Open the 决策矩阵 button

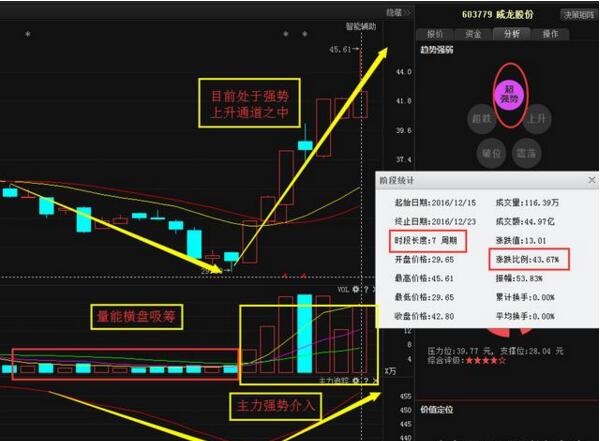(x=579, y=15)
